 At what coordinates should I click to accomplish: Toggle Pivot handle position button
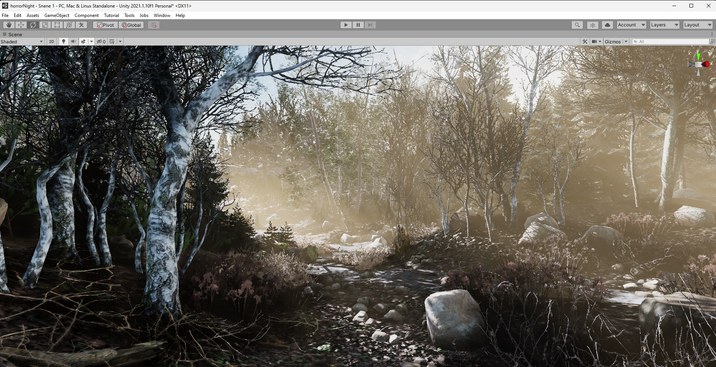tap(105, 25)
